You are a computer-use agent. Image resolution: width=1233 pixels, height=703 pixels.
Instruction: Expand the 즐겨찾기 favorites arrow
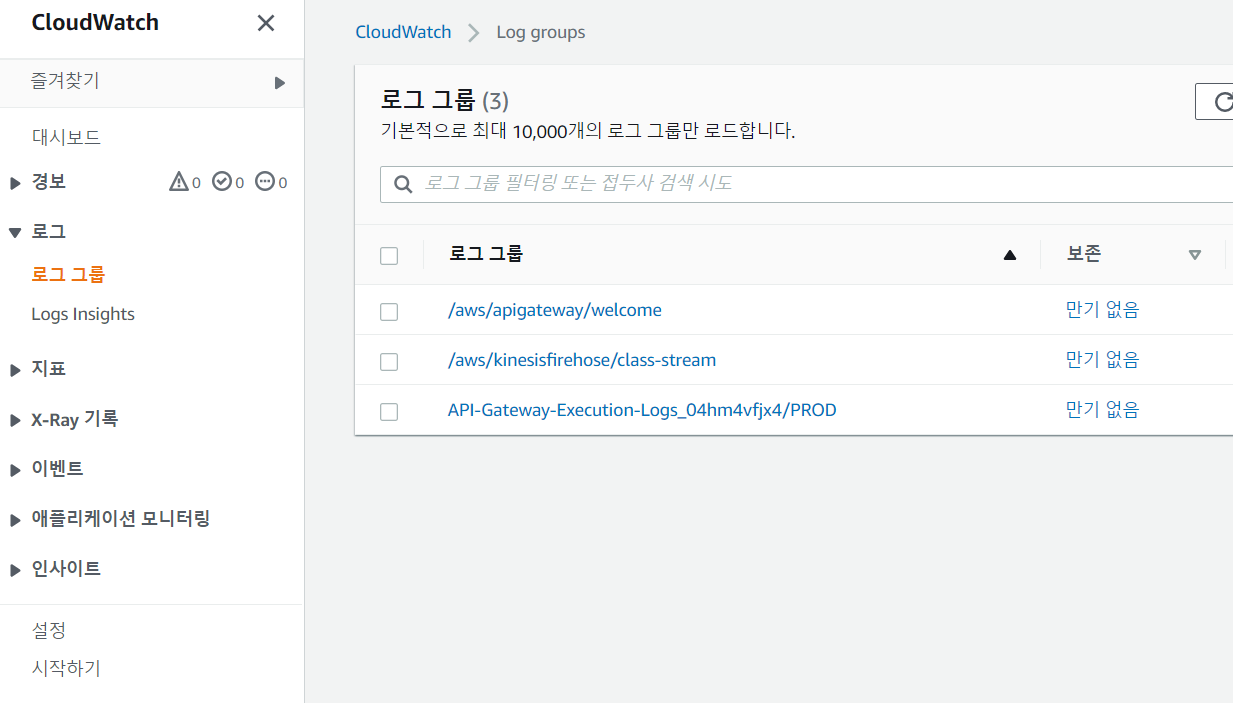click(x=280, y=83)
